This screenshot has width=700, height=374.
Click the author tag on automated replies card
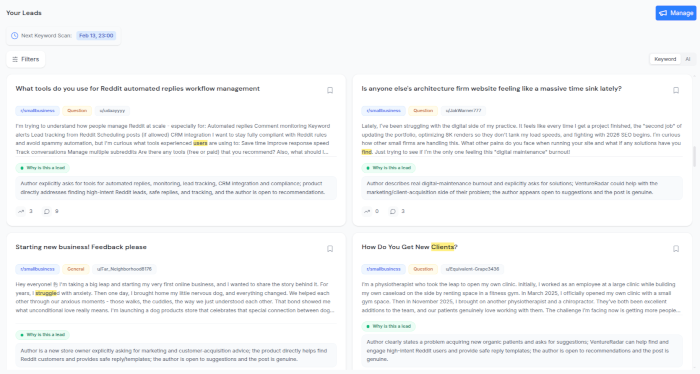coord(112,110)
